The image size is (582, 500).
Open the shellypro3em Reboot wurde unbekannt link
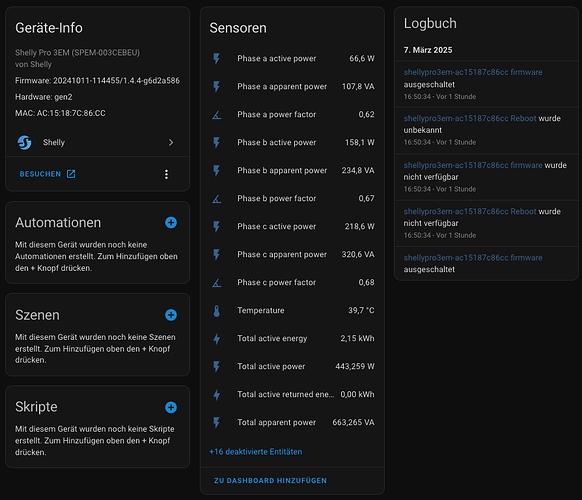pos(470,118)
